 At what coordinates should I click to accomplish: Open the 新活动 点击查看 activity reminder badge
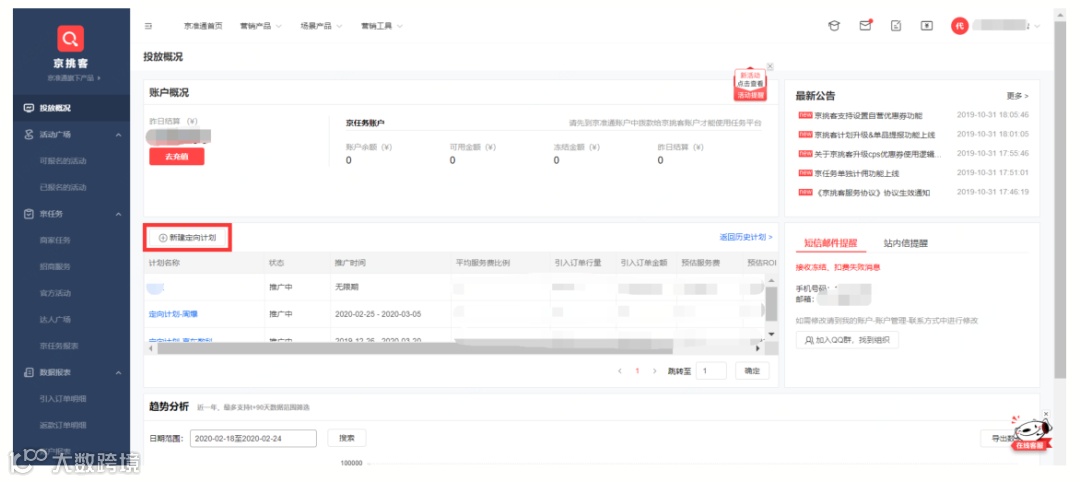tap(750, 85)
